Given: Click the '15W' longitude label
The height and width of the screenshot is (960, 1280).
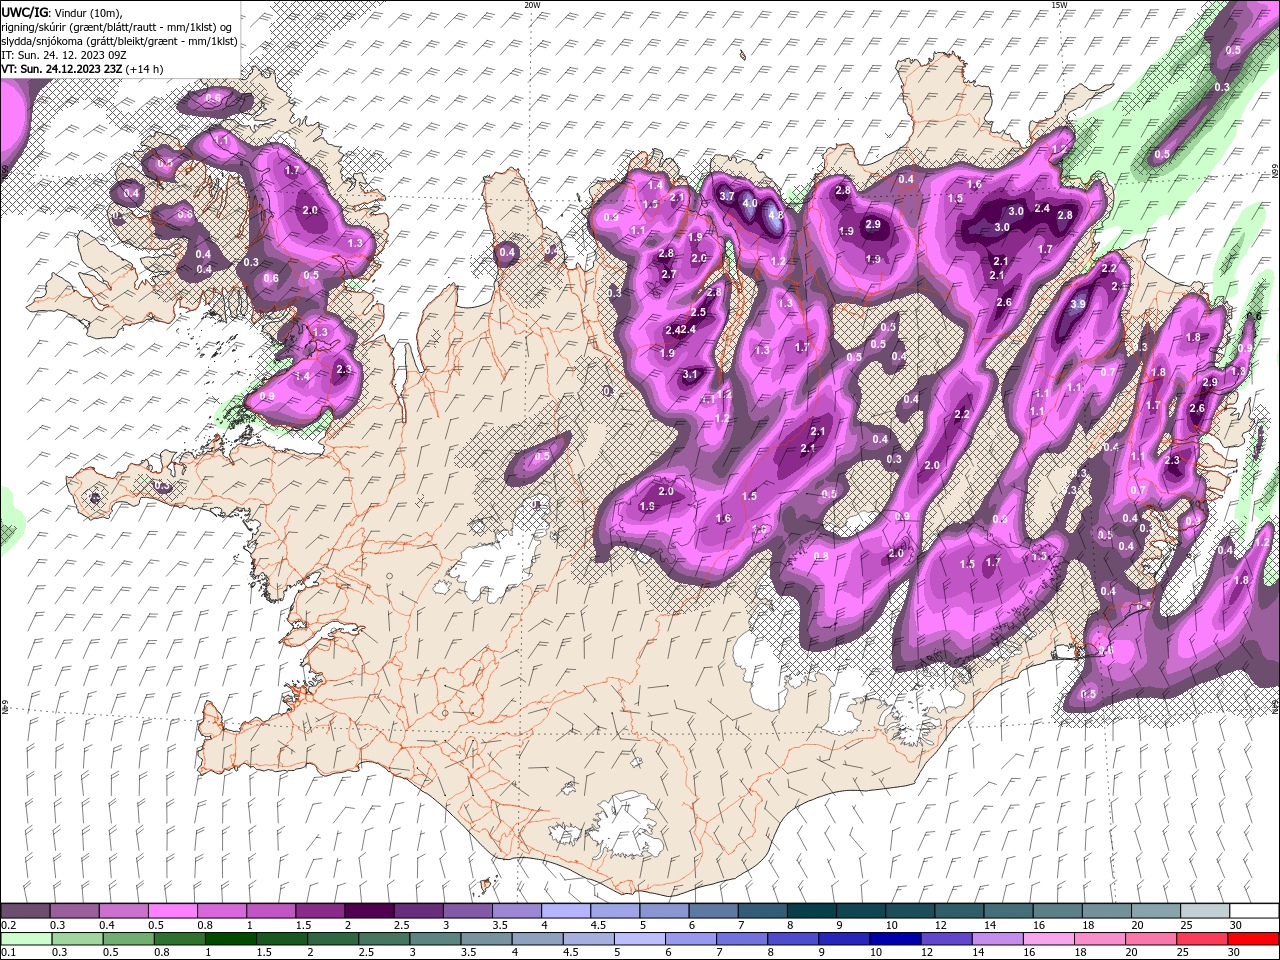Looking at the screenshot, I should [x=1058, y=5].
